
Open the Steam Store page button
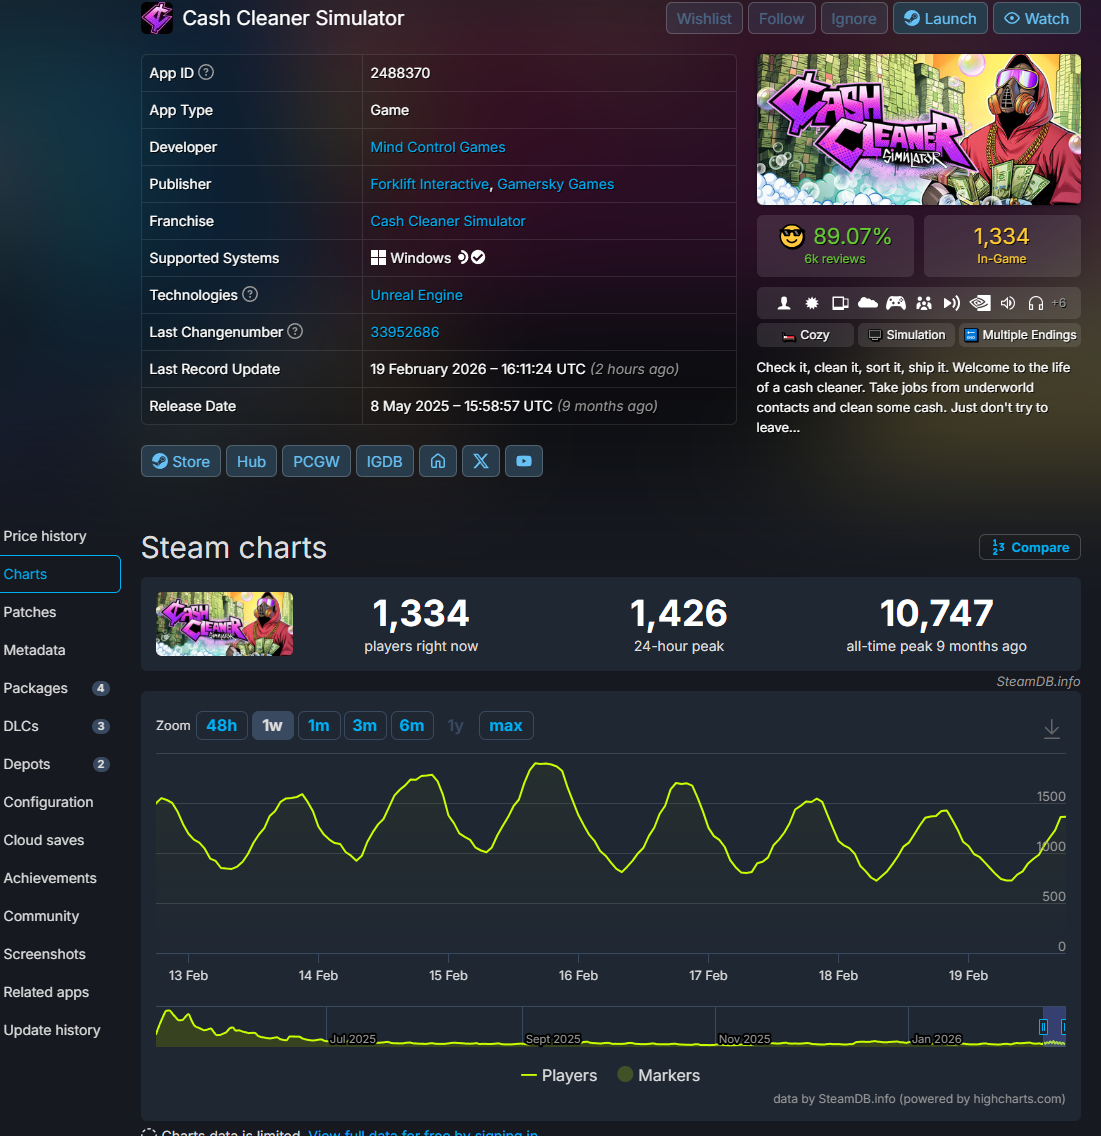[x=180, y=461]
